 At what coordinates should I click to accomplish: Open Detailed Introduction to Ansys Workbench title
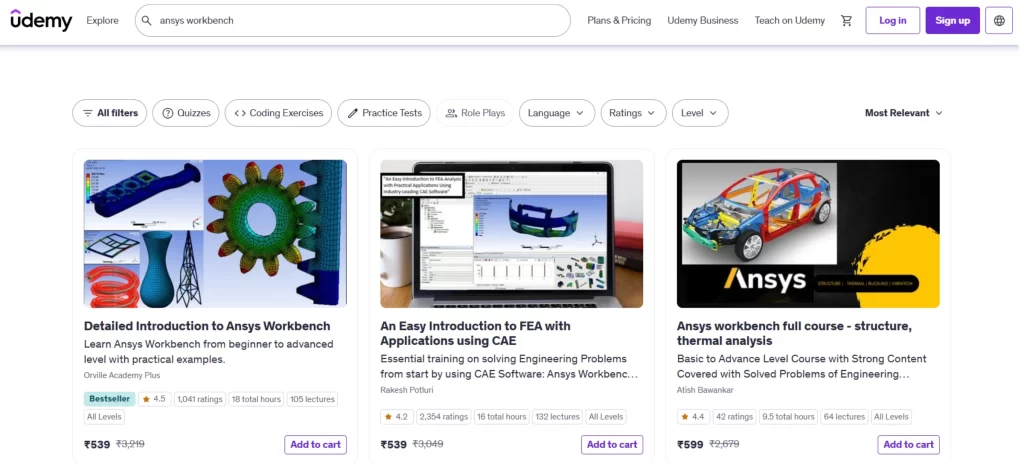coord(207,326)
